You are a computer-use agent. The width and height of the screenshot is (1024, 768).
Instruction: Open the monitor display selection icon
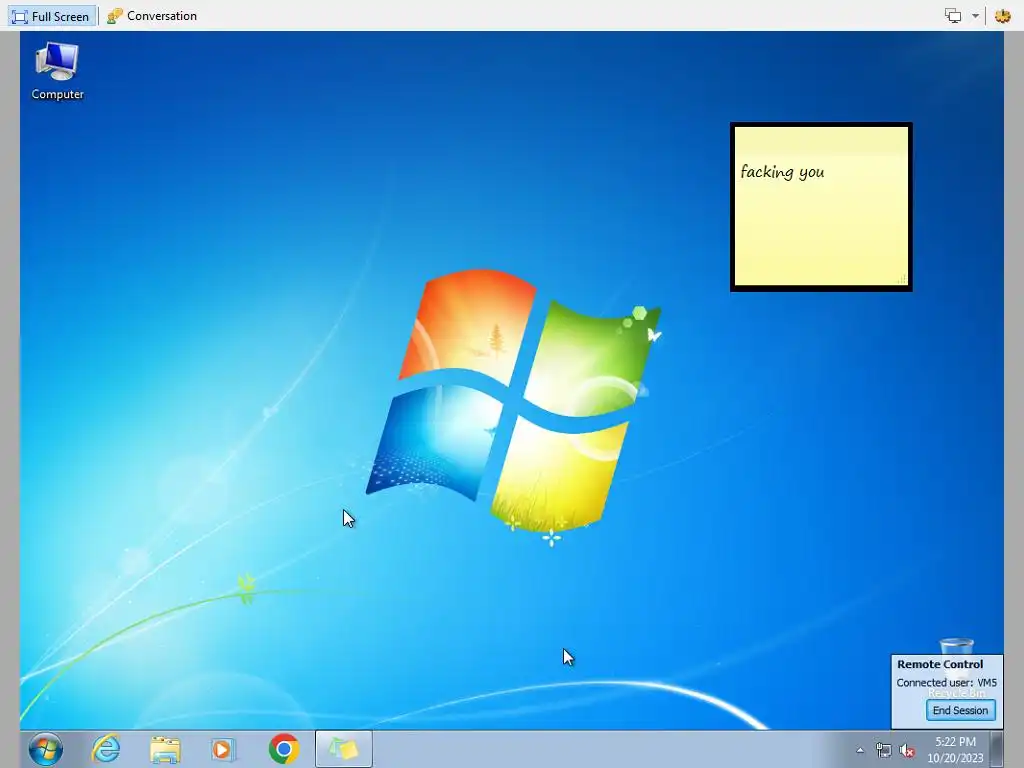point(953,16)
